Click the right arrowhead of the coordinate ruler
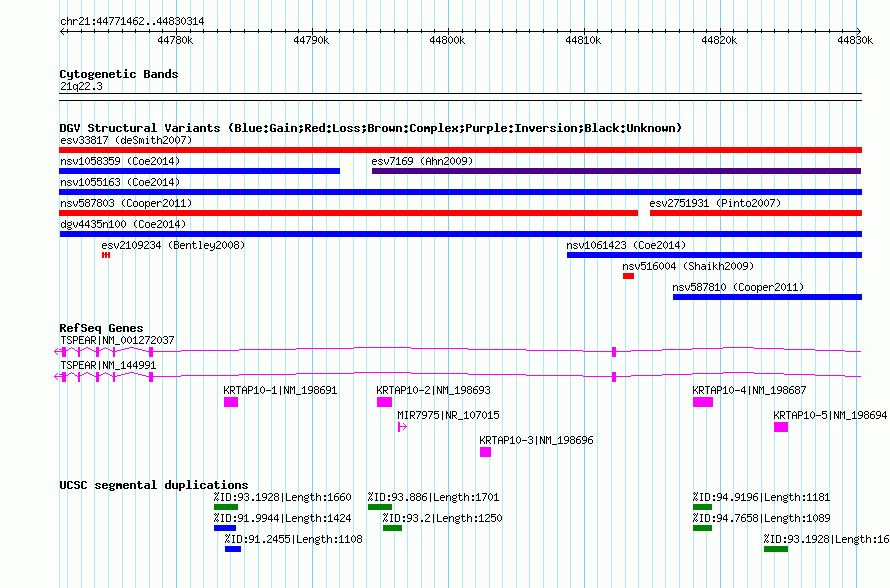This screenshot has width=890, height=588. [x=859, y=32]
